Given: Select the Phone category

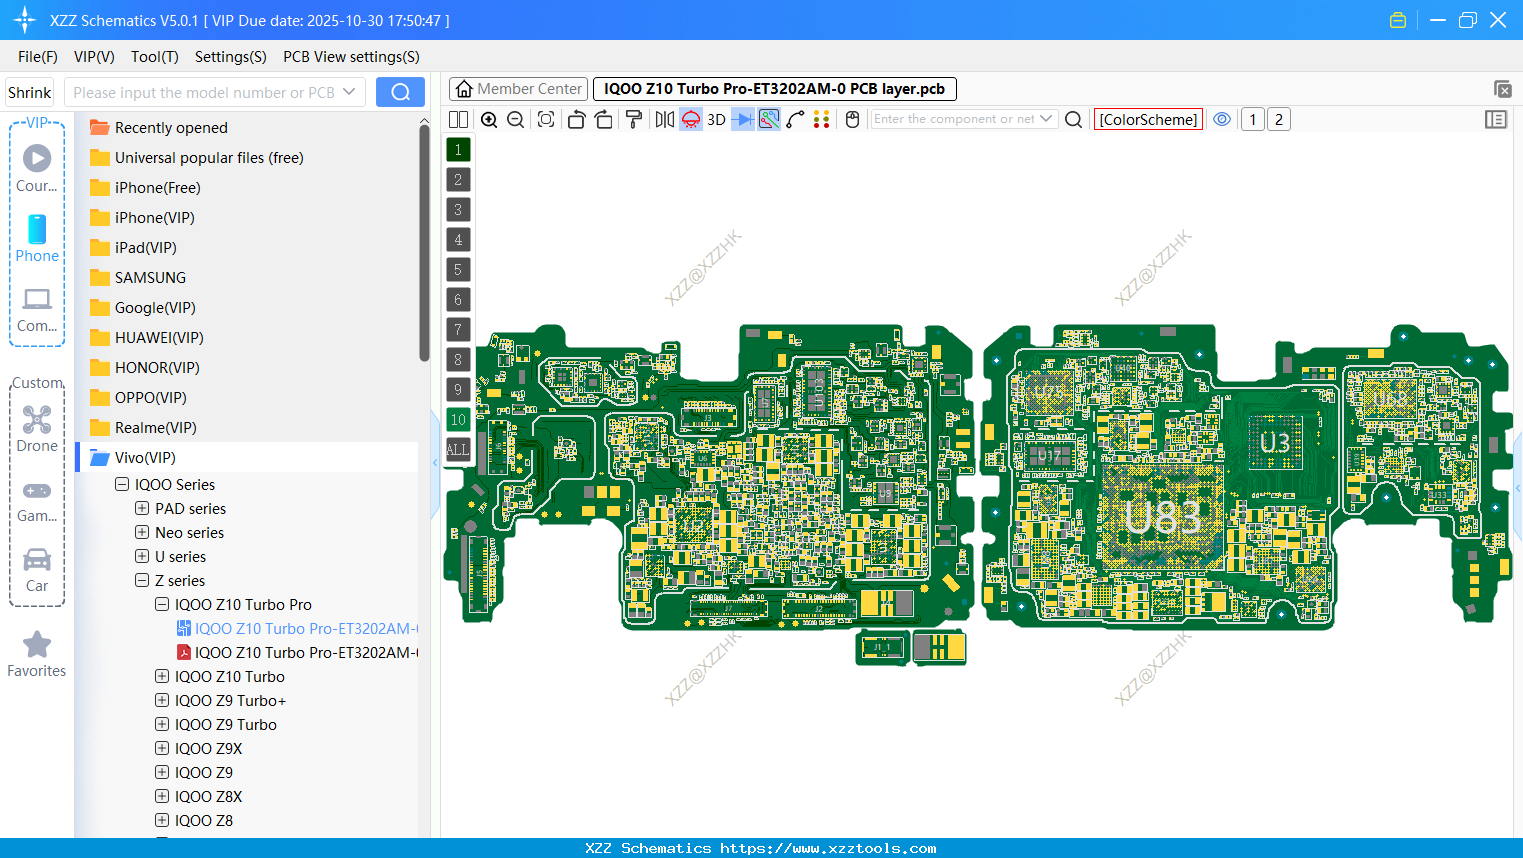Looking at the screenshot, I should 37,238.
